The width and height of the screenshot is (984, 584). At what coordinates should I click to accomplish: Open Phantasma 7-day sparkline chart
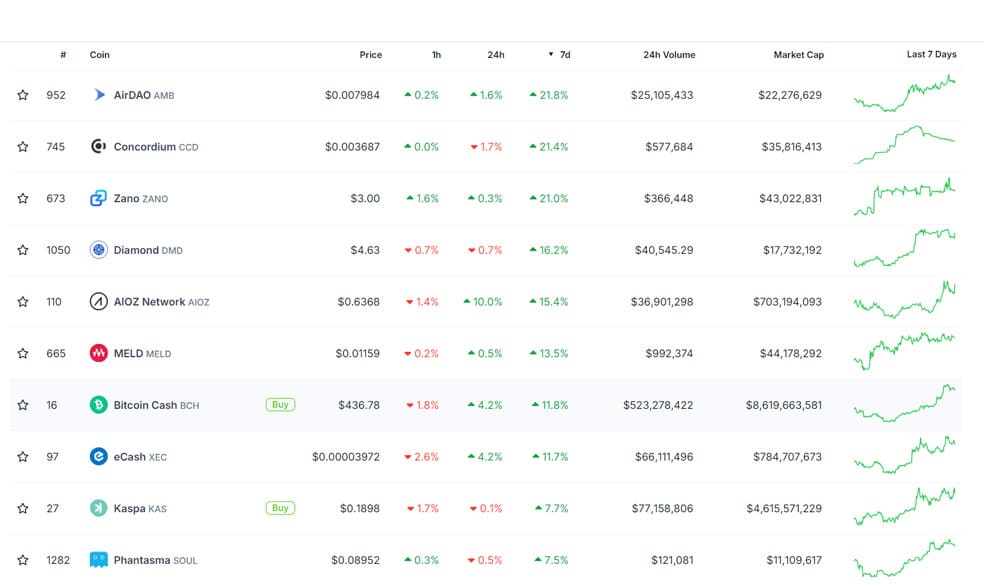(x=904, y=558)
